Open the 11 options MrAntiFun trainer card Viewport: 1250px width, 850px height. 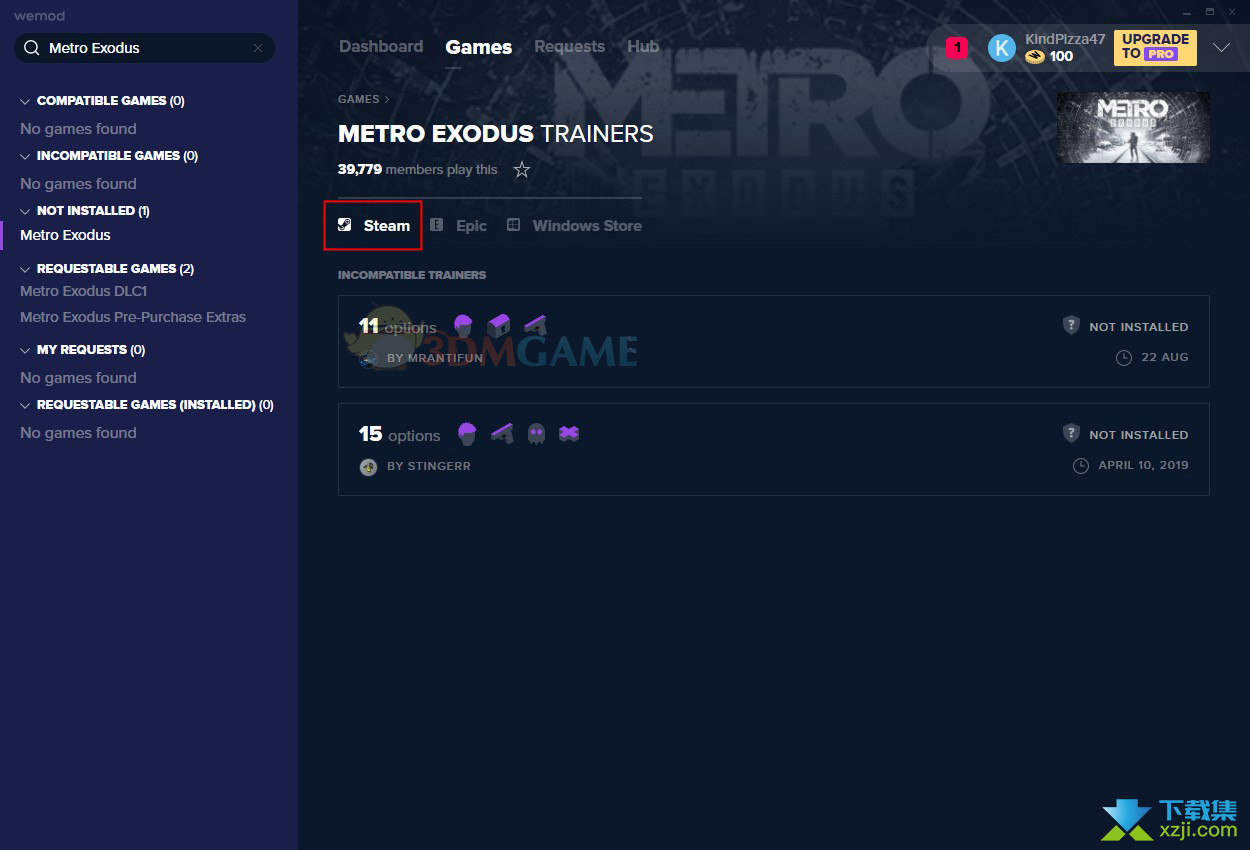click(774, 341)
